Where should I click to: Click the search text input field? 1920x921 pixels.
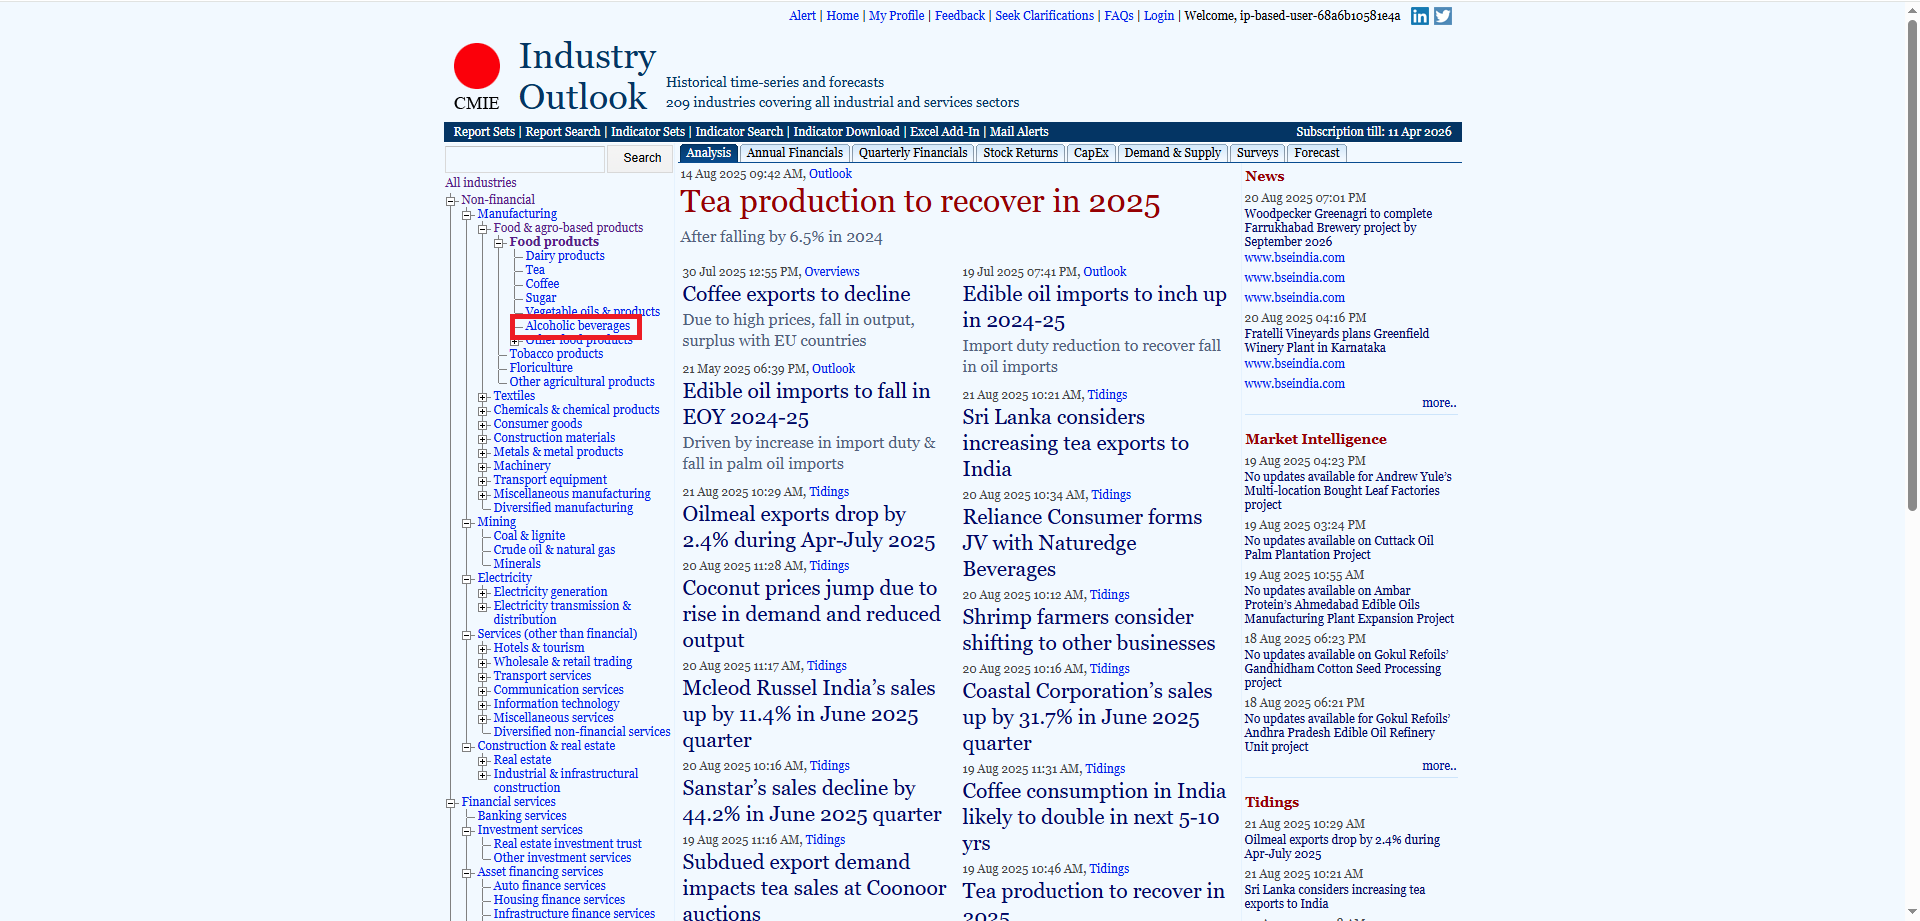click(525, 158)
